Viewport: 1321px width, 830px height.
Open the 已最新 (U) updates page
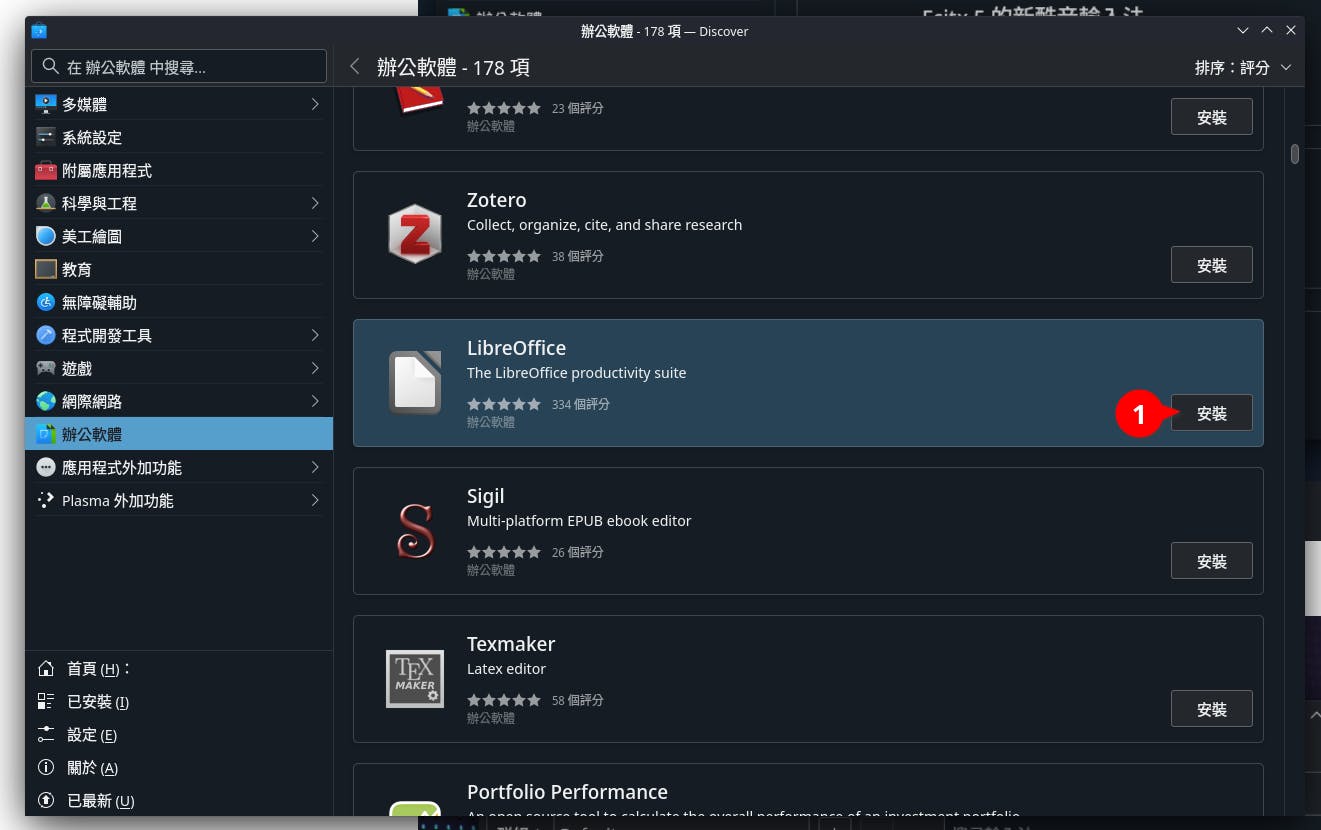coord(179,800)
